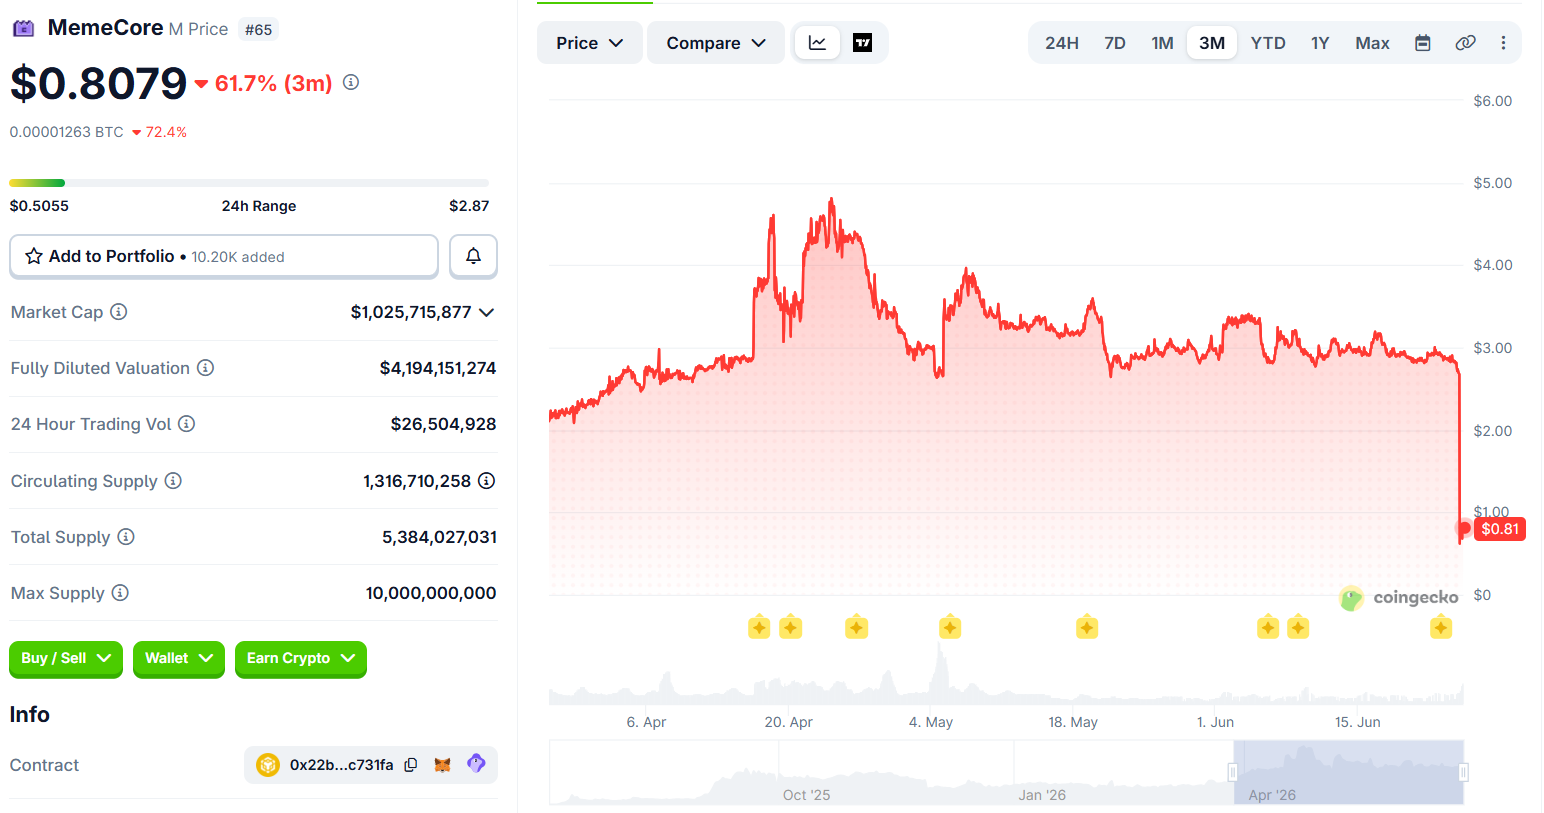Click the news marker on the chart's right end

click(1441, 627)
